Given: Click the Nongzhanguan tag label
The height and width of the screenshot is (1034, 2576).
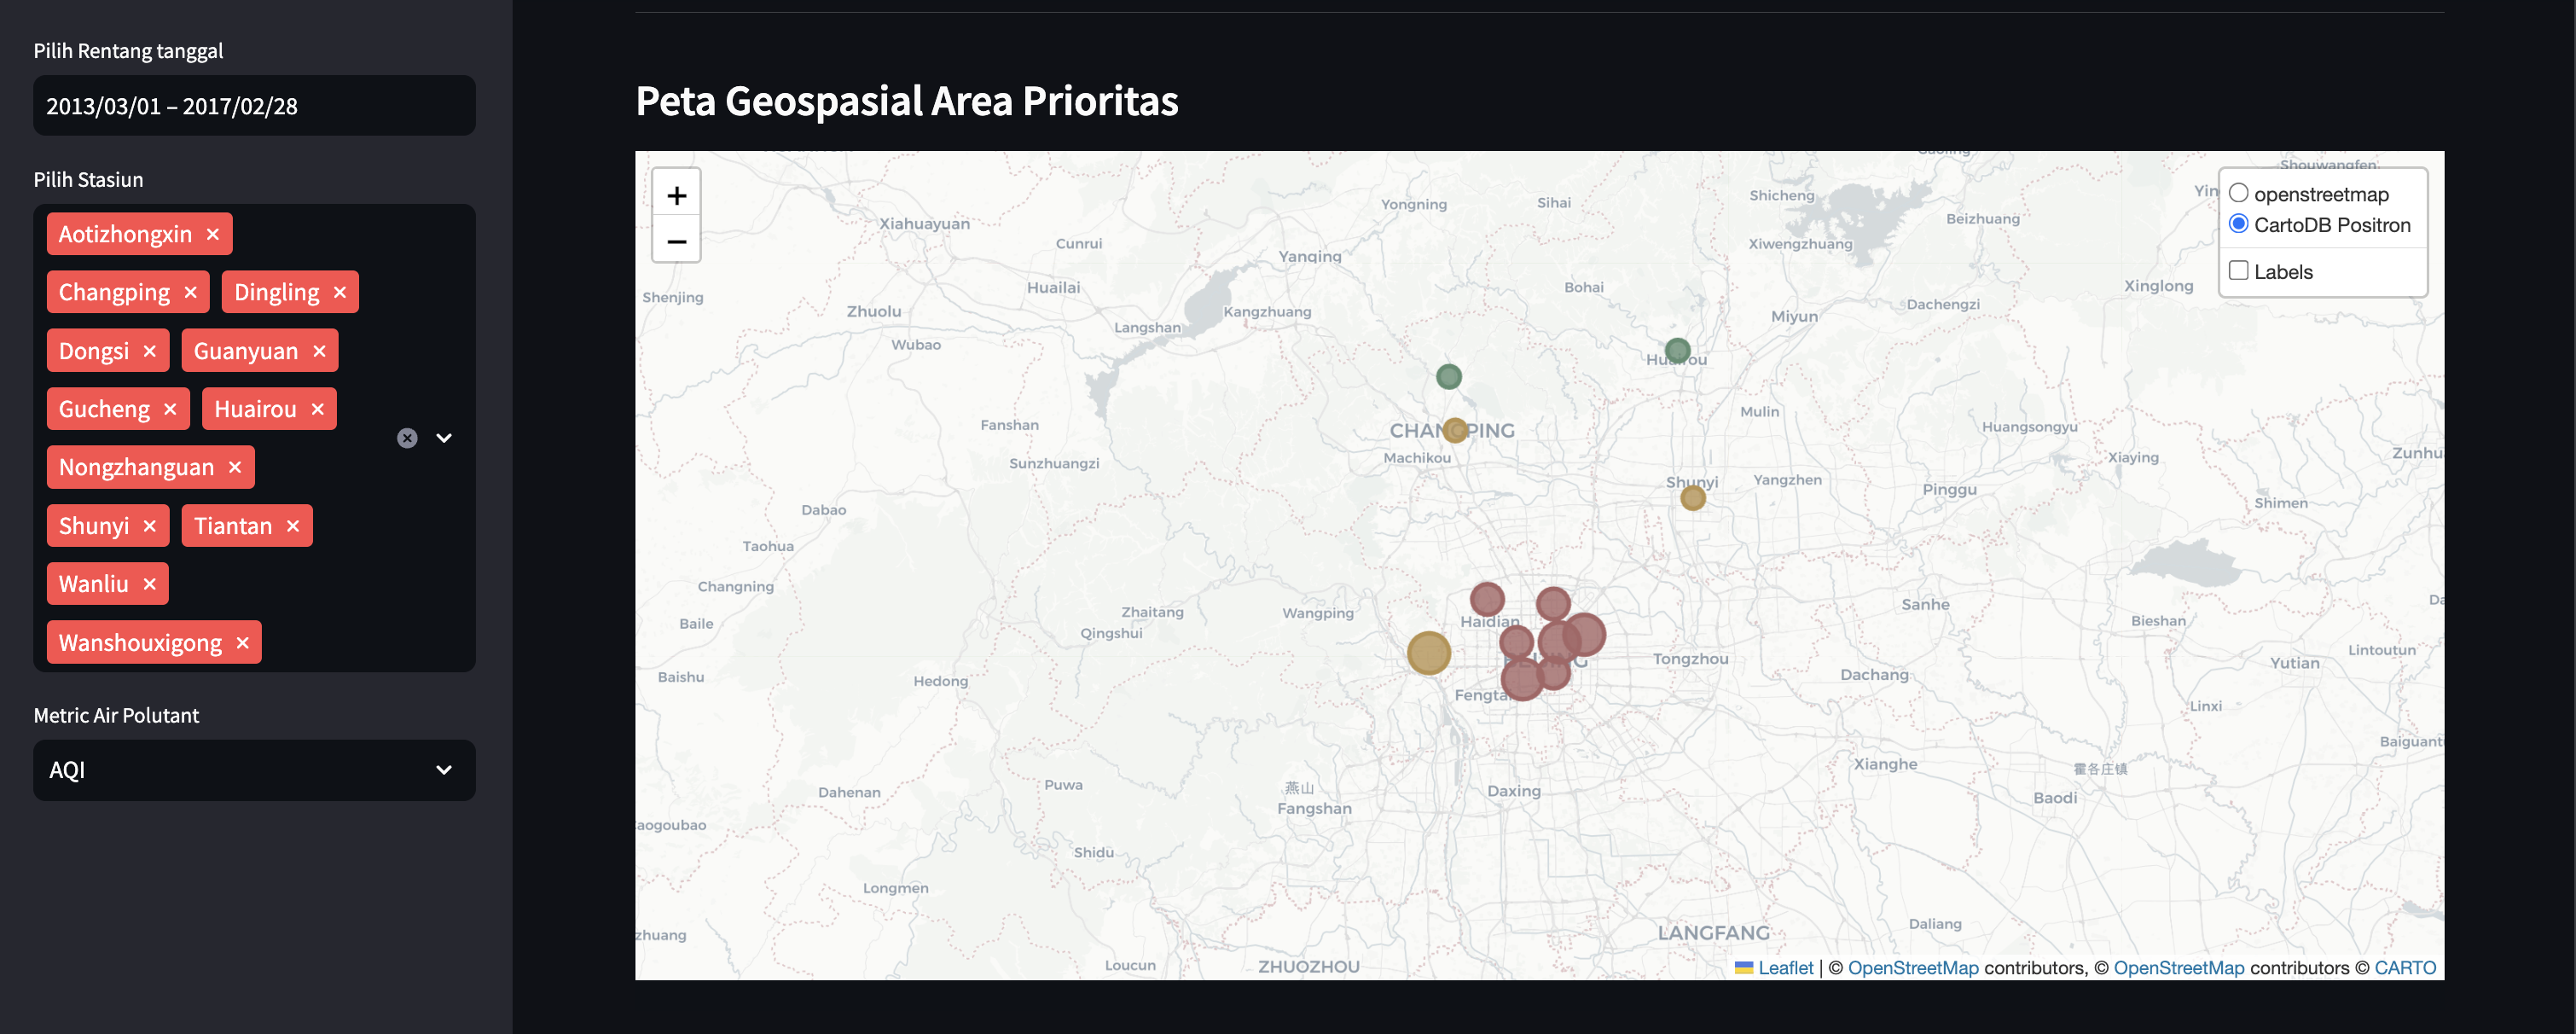Looking at the screenshot, I should [136, 467].
